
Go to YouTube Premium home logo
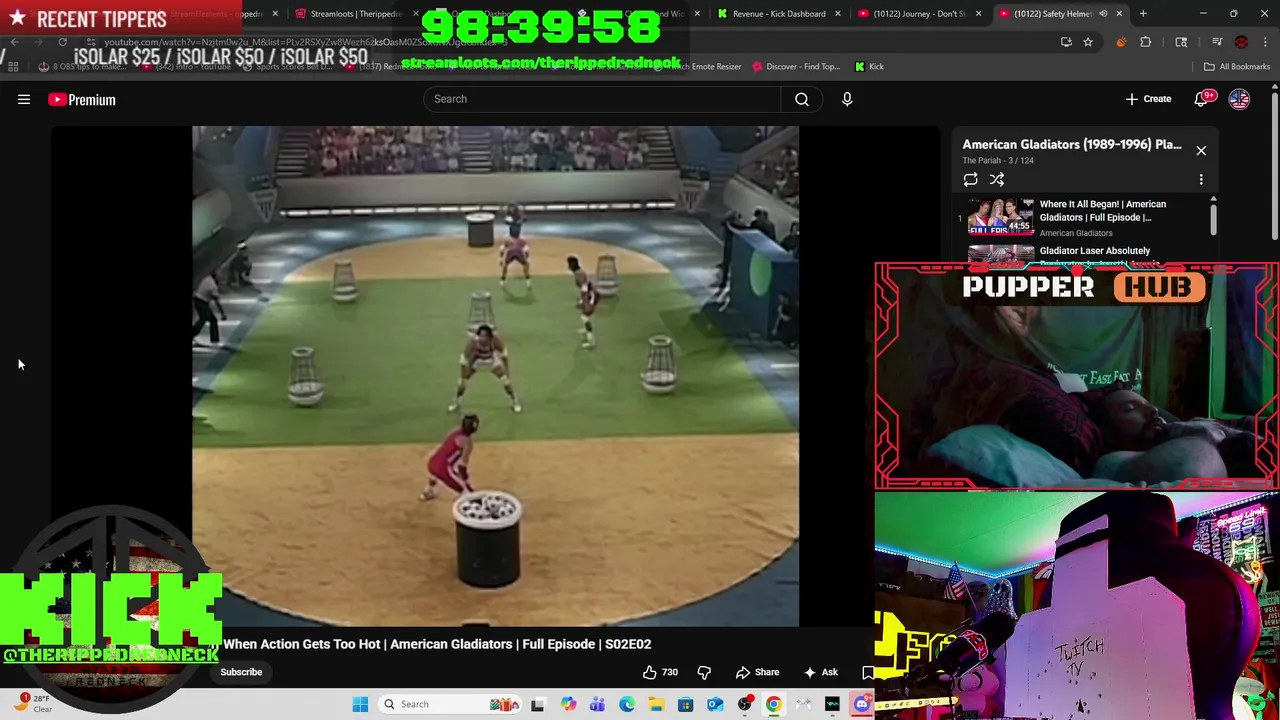pyautogui.click(x=82, y=99)
